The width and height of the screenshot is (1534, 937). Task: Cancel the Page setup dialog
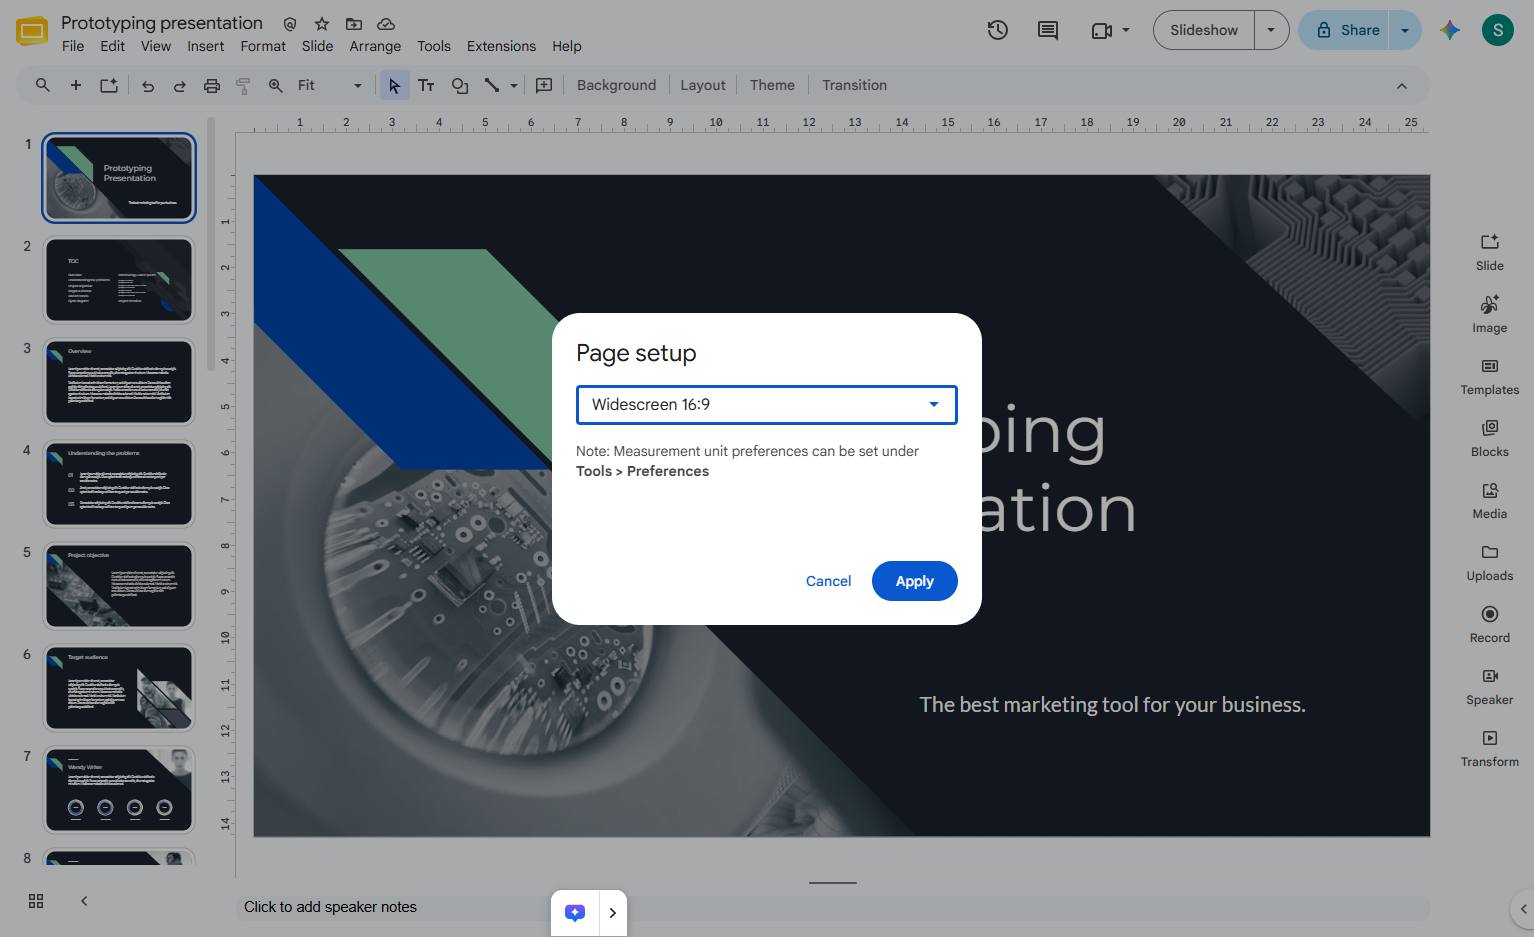tap(828, 581)
